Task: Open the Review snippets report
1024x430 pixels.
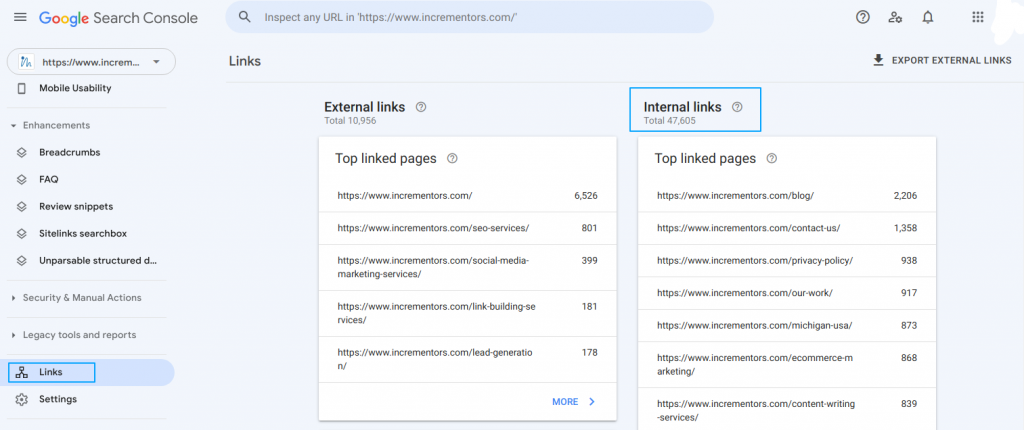Action: point(76,207)
